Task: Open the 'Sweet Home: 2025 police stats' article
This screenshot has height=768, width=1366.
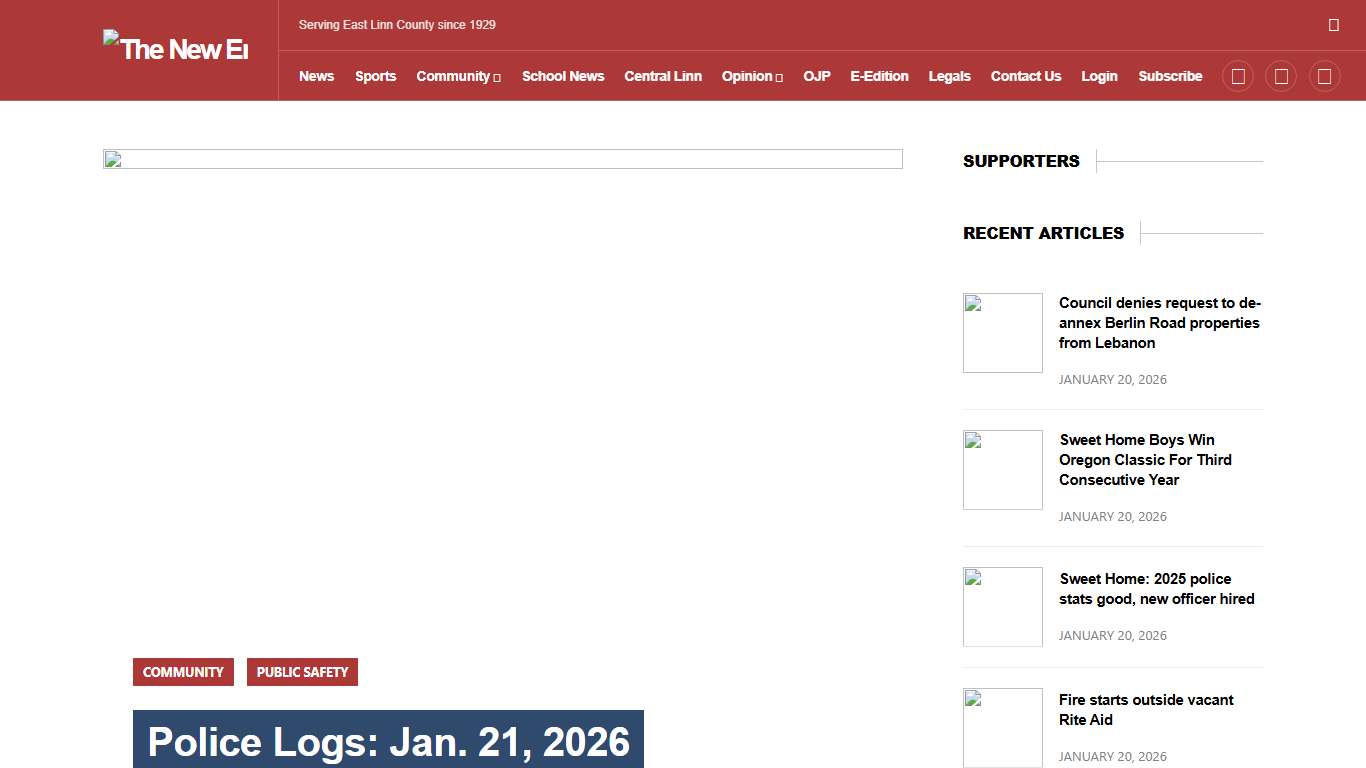Action: pos(1156,588)
